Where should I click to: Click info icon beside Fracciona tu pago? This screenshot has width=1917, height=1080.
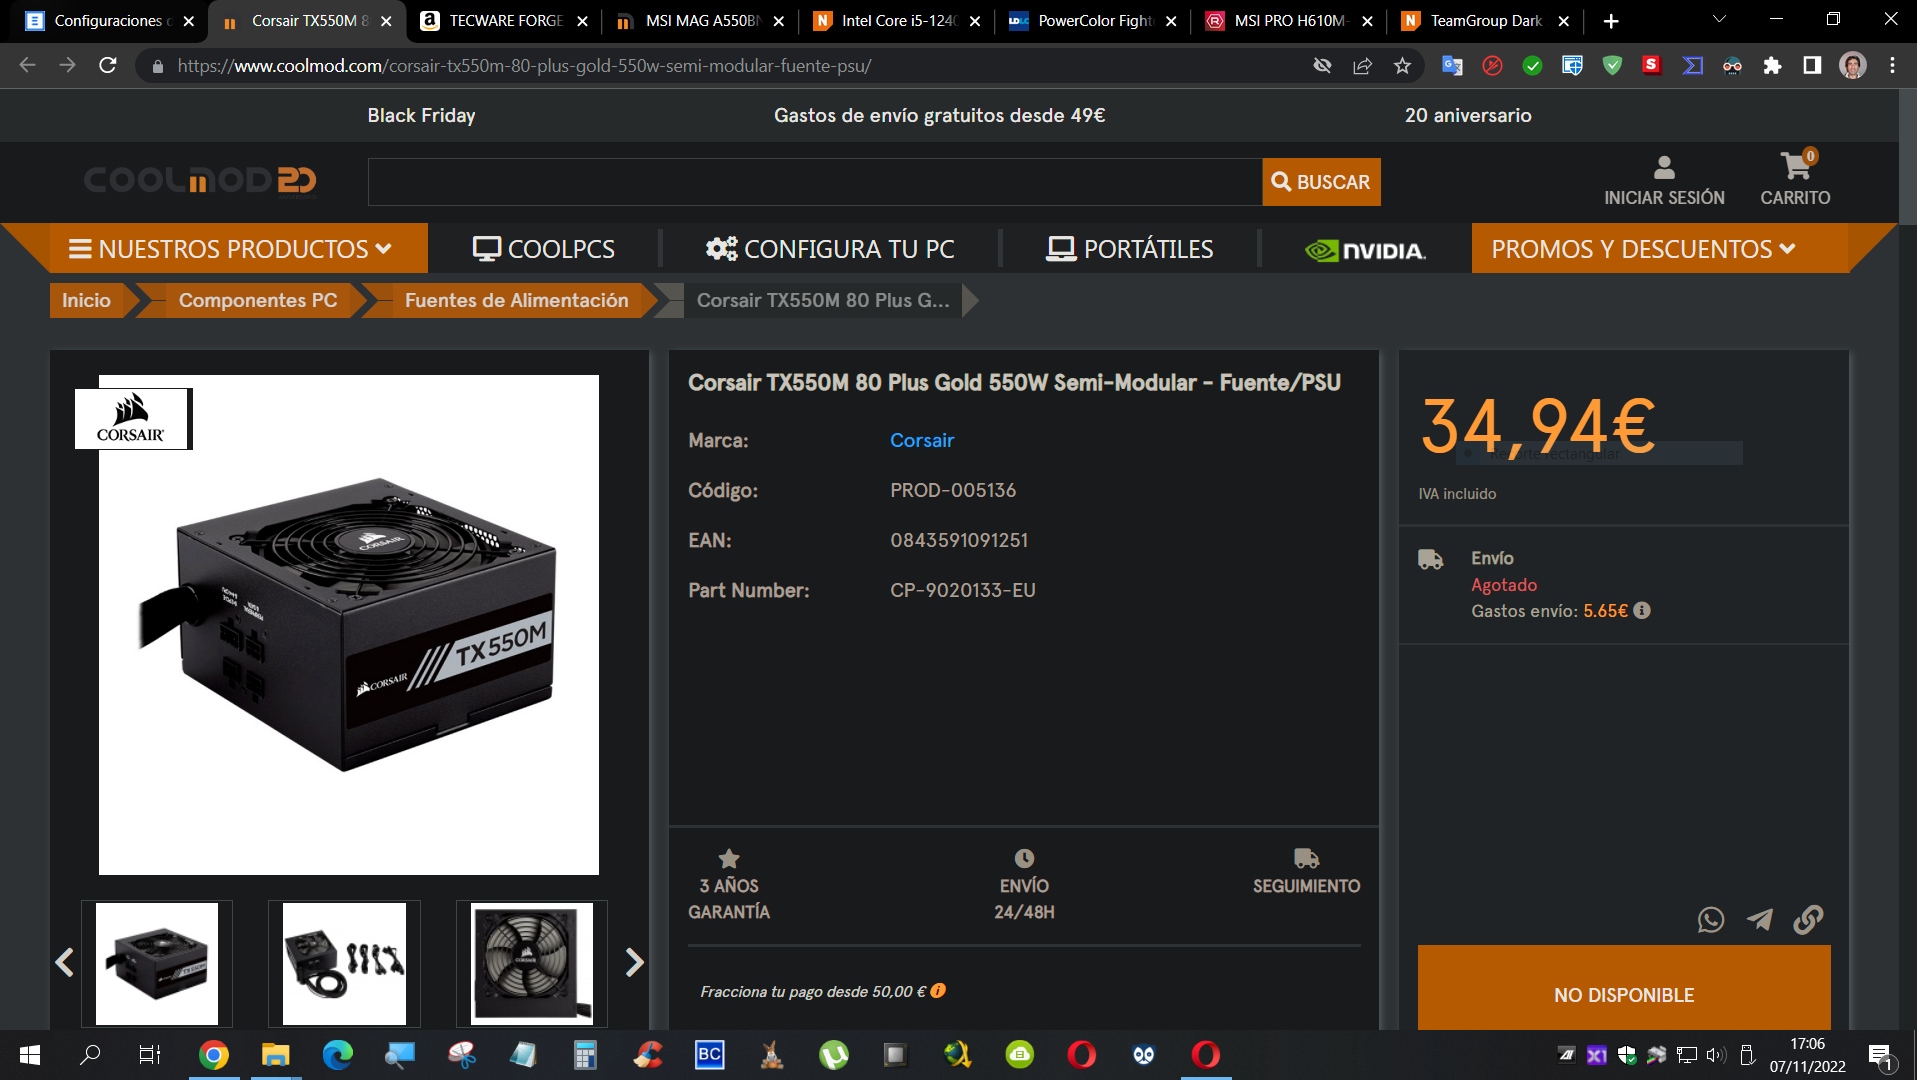coord(938,991)
